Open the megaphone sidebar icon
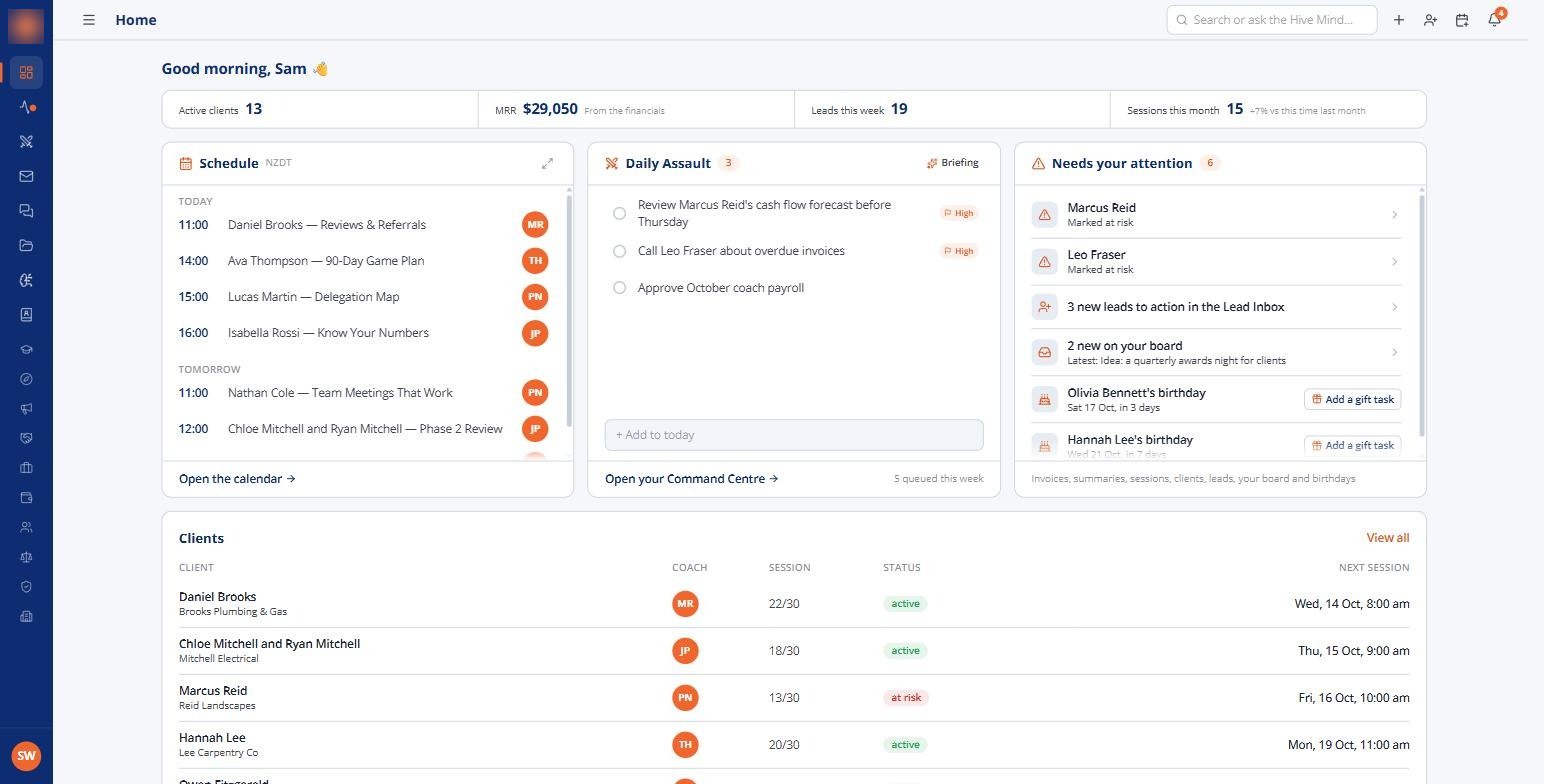This screenshot has height=784, width=1544. 26,408
